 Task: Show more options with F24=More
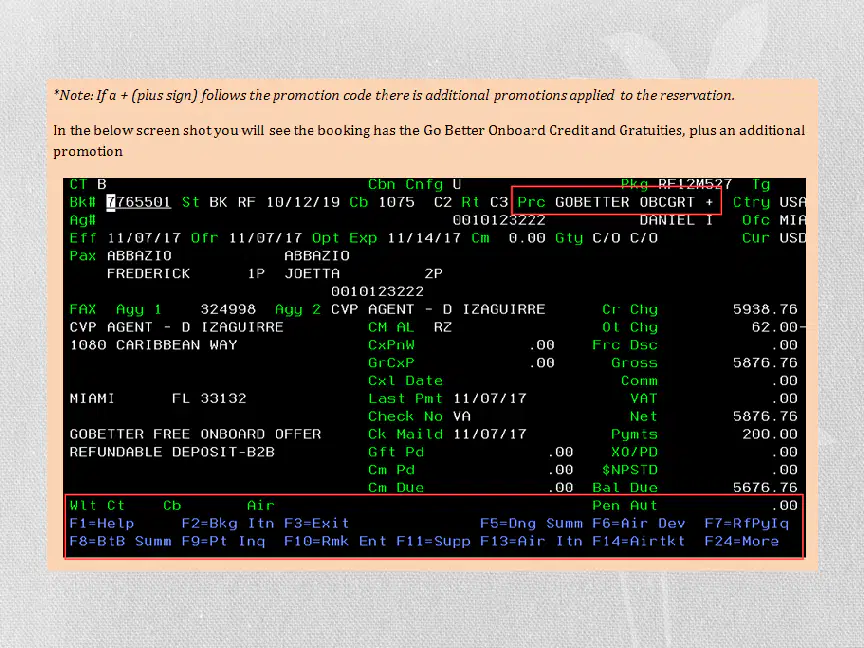[x=742, y=541]
